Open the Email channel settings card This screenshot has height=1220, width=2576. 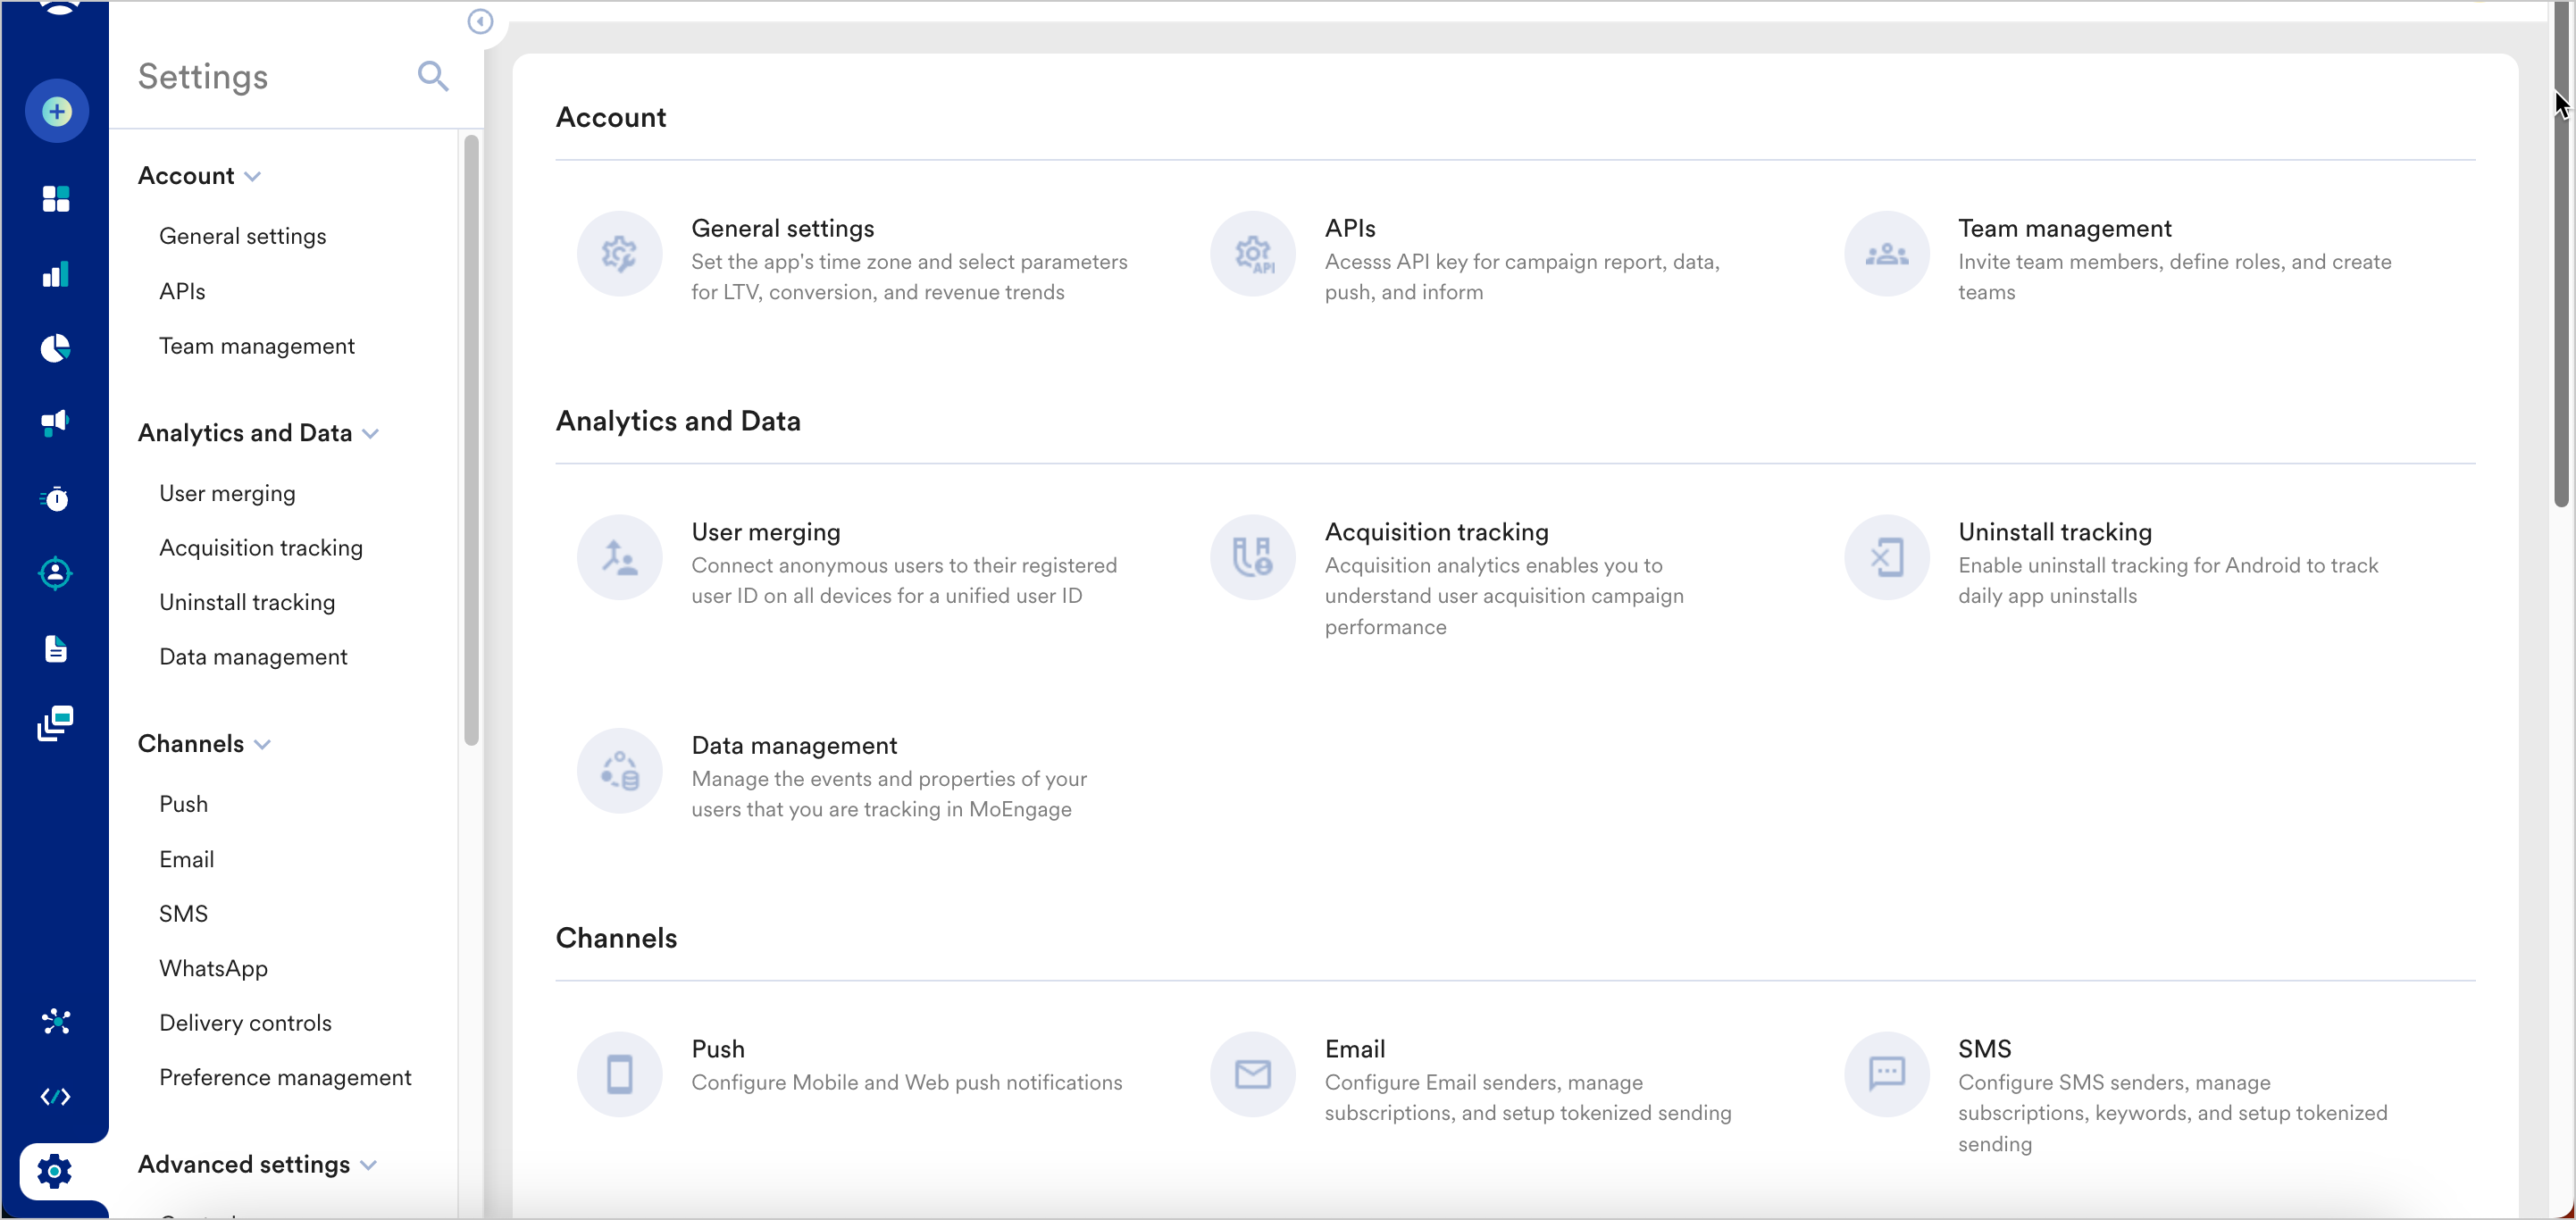(x=1354, y=1049)
